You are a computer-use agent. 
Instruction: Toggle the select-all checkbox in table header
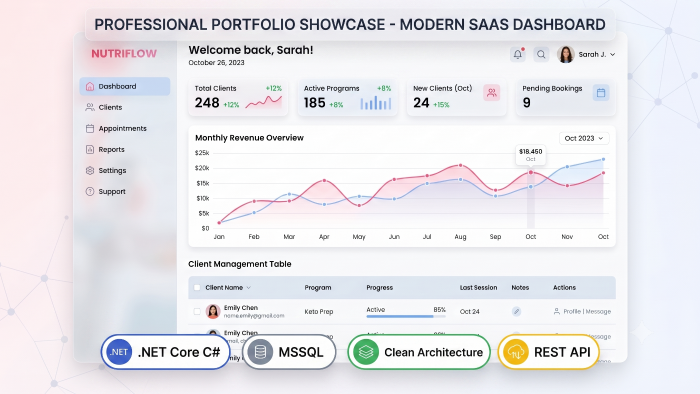[197, 288]
